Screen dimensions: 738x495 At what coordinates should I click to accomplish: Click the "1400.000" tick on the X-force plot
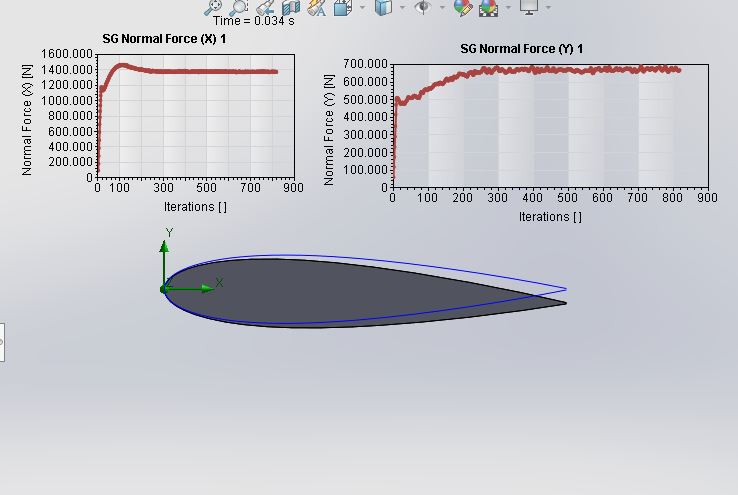66,70
